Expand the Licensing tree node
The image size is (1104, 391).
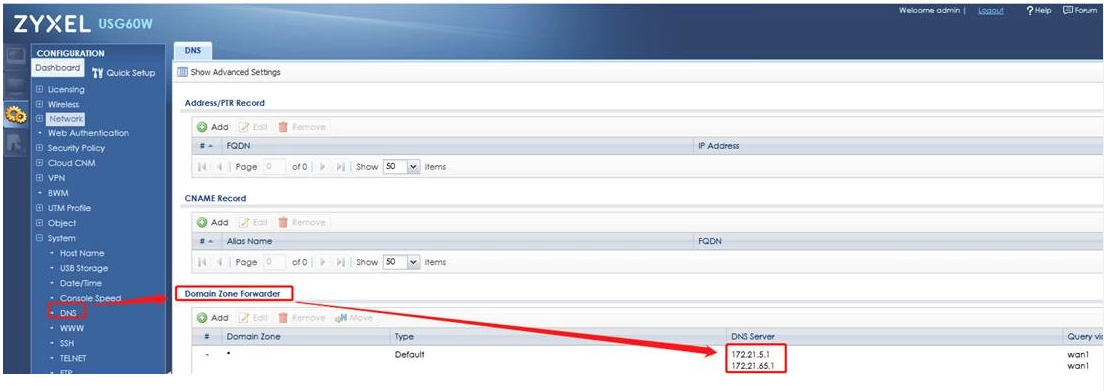(39, 89)
